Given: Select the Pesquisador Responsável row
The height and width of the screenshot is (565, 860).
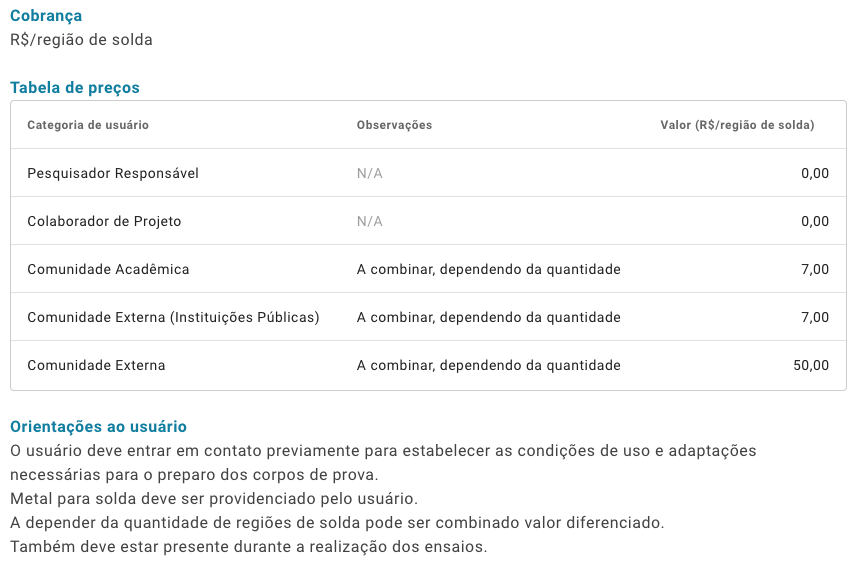Looking at the screenshot, I should pyautogui.click(x=428, y=173).
